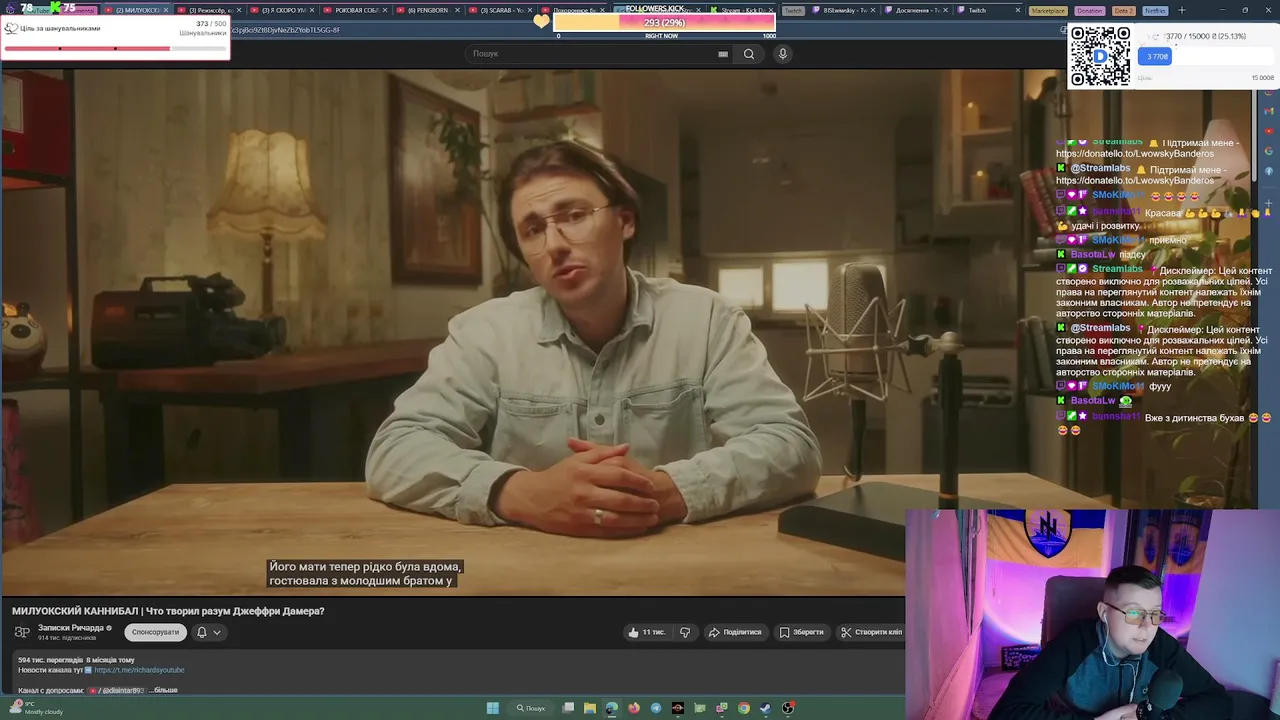Add a site with the sidebar plus icon
The height and width of the screenshot is (720, 1280).
1268,203
